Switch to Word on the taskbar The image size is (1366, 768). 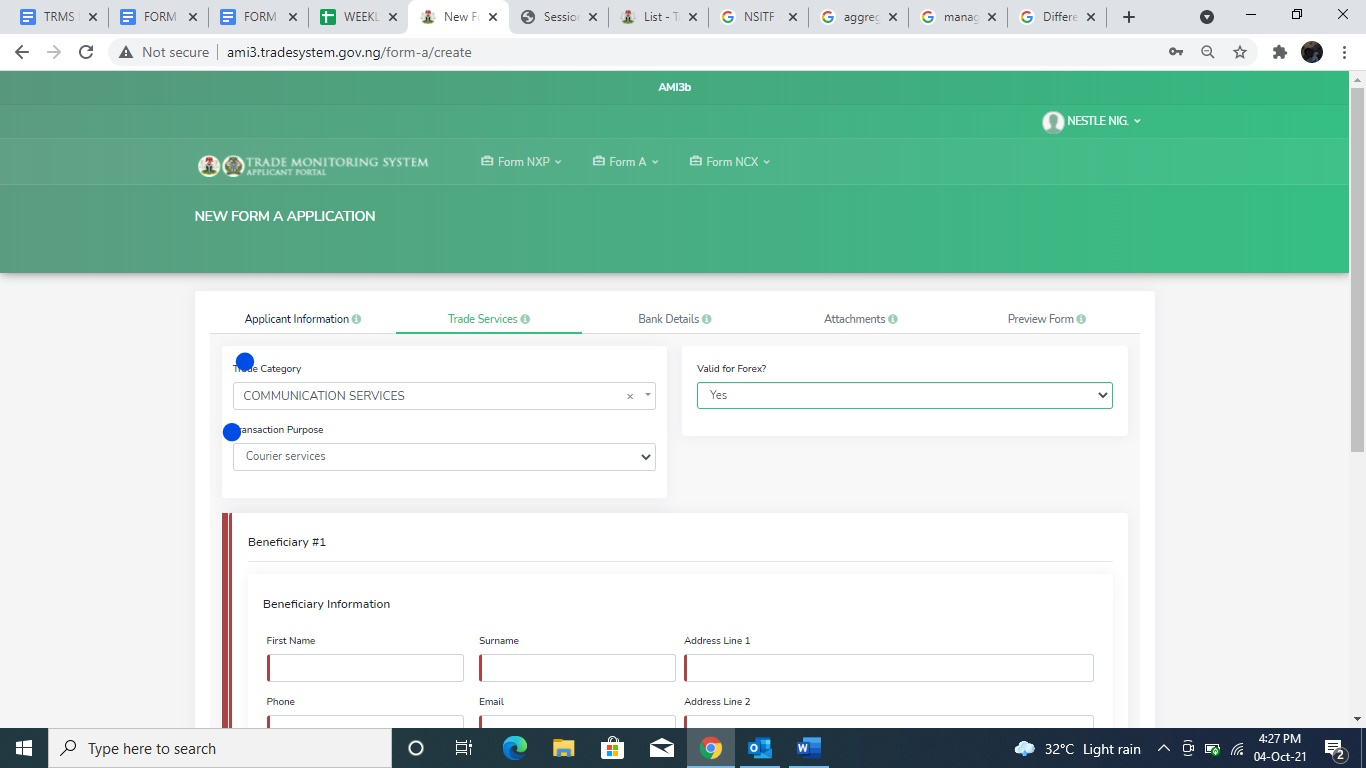809,748
